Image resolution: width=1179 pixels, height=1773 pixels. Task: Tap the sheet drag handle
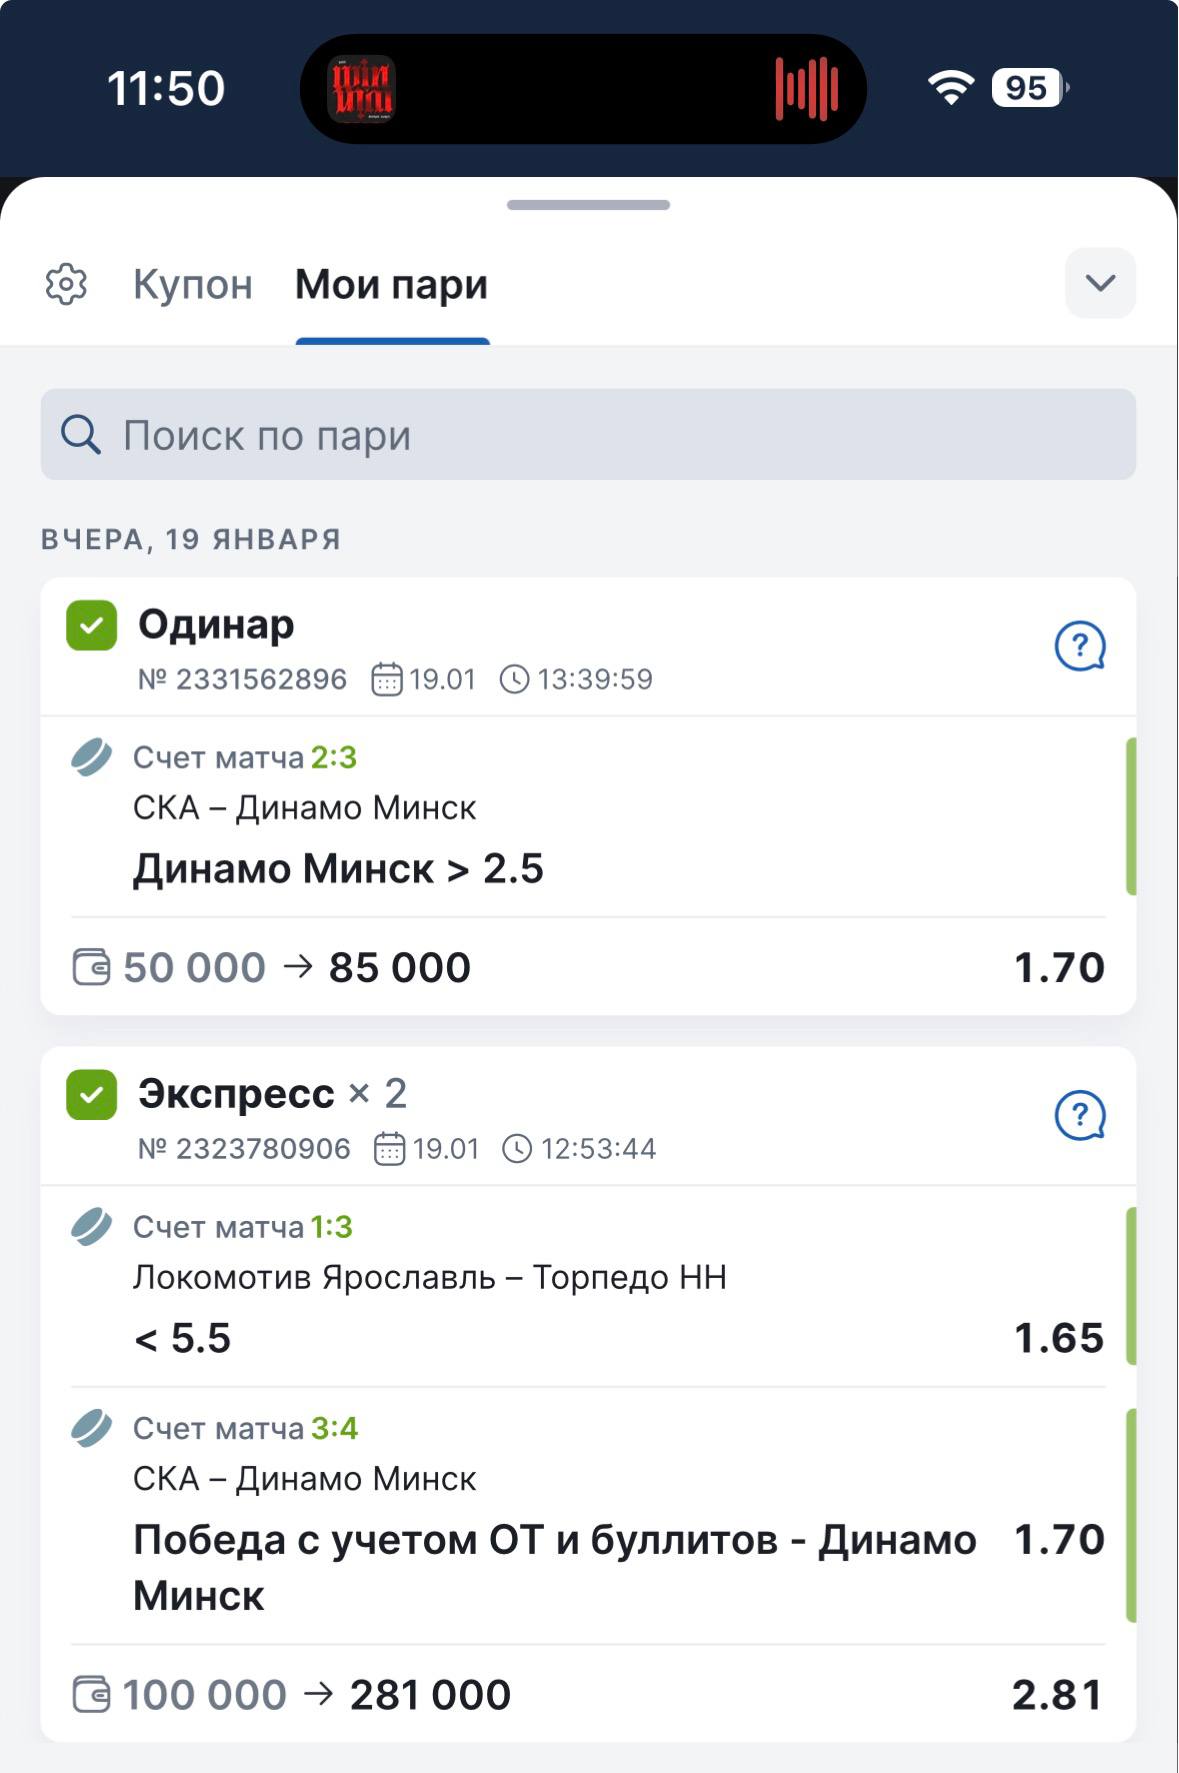pyautogui.click(x=588, y=205)
